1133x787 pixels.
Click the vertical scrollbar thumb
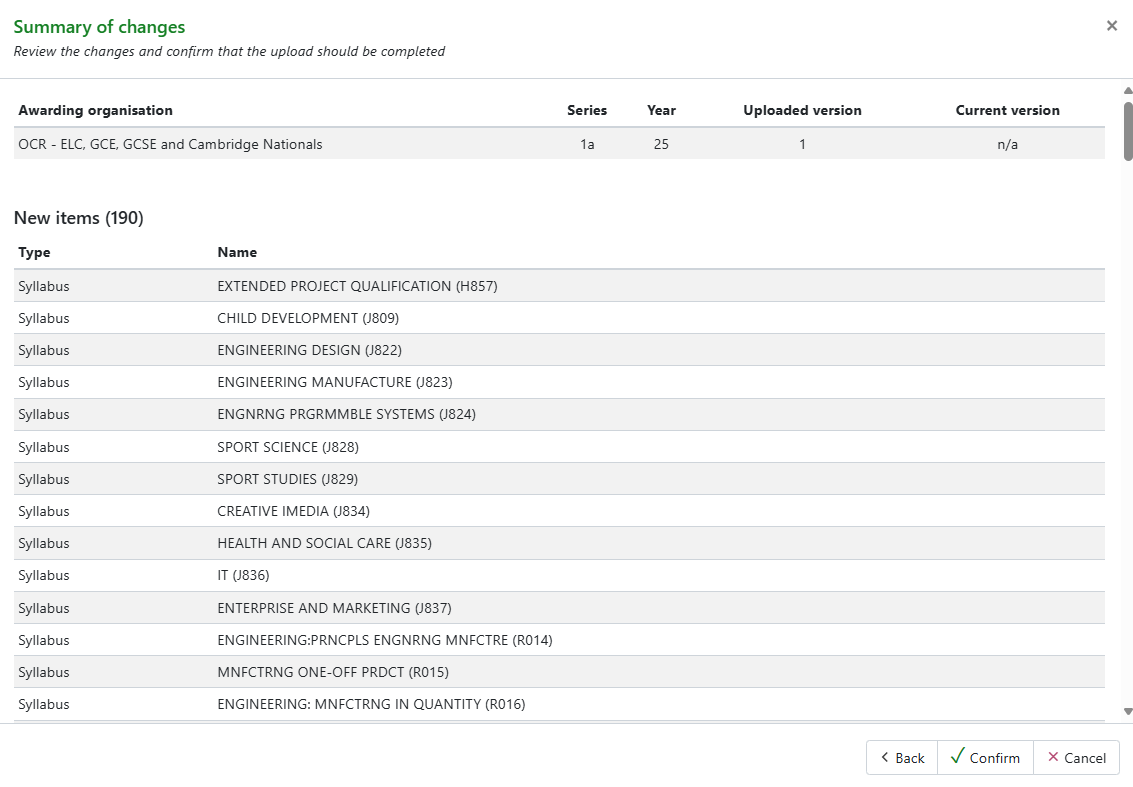pos(1128,131)
